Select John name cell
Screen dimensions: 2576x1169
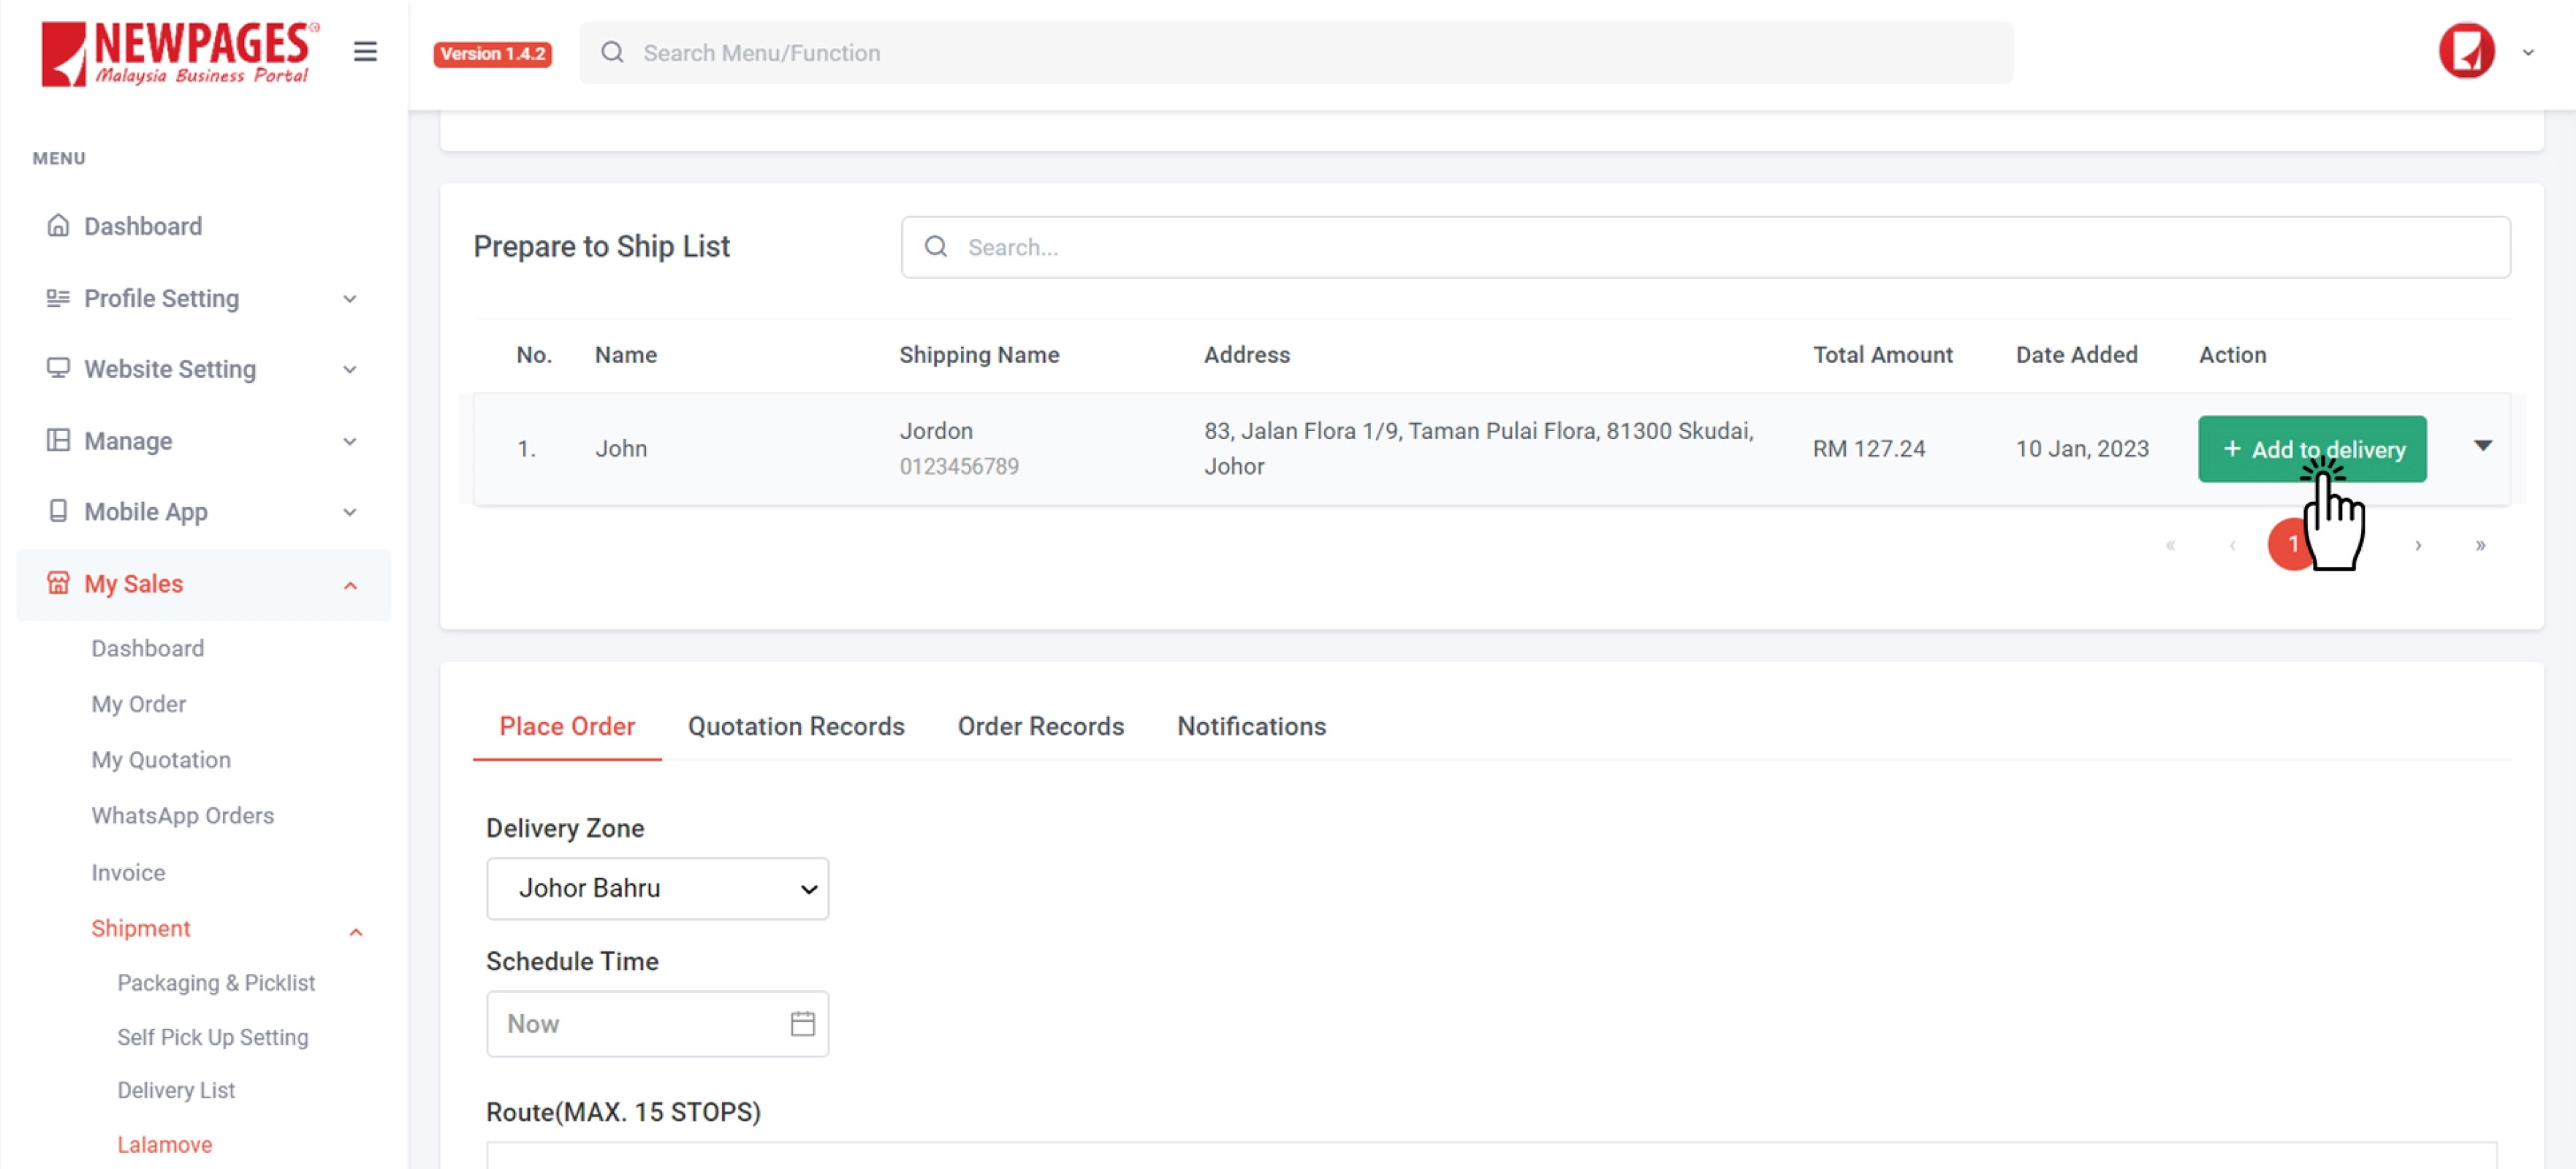click(621, 448)
